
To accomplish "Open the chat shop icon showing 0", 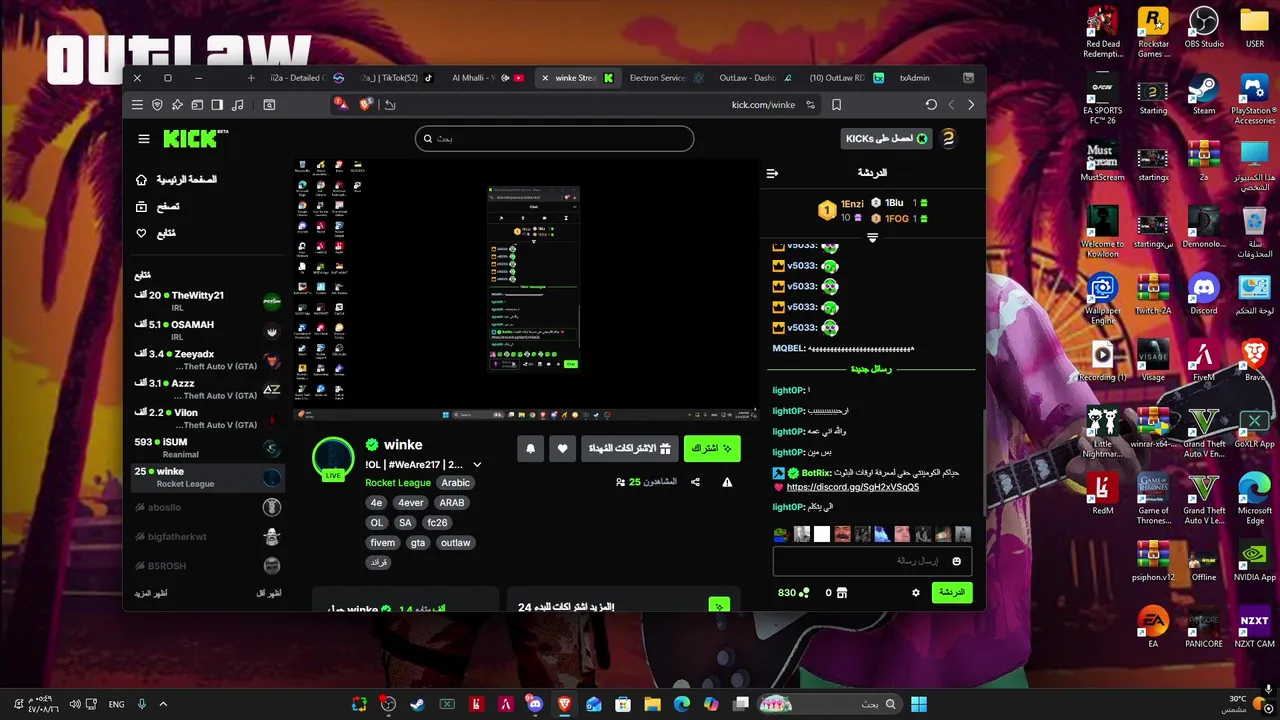I will (x=841, y=592).
